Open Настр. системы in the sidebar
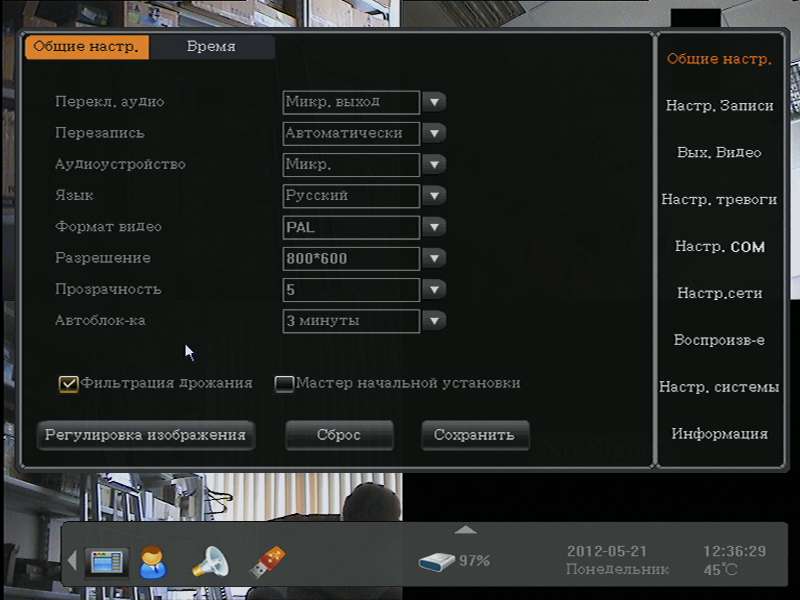This screenshot has height=600, width=800. pos(719,387)
